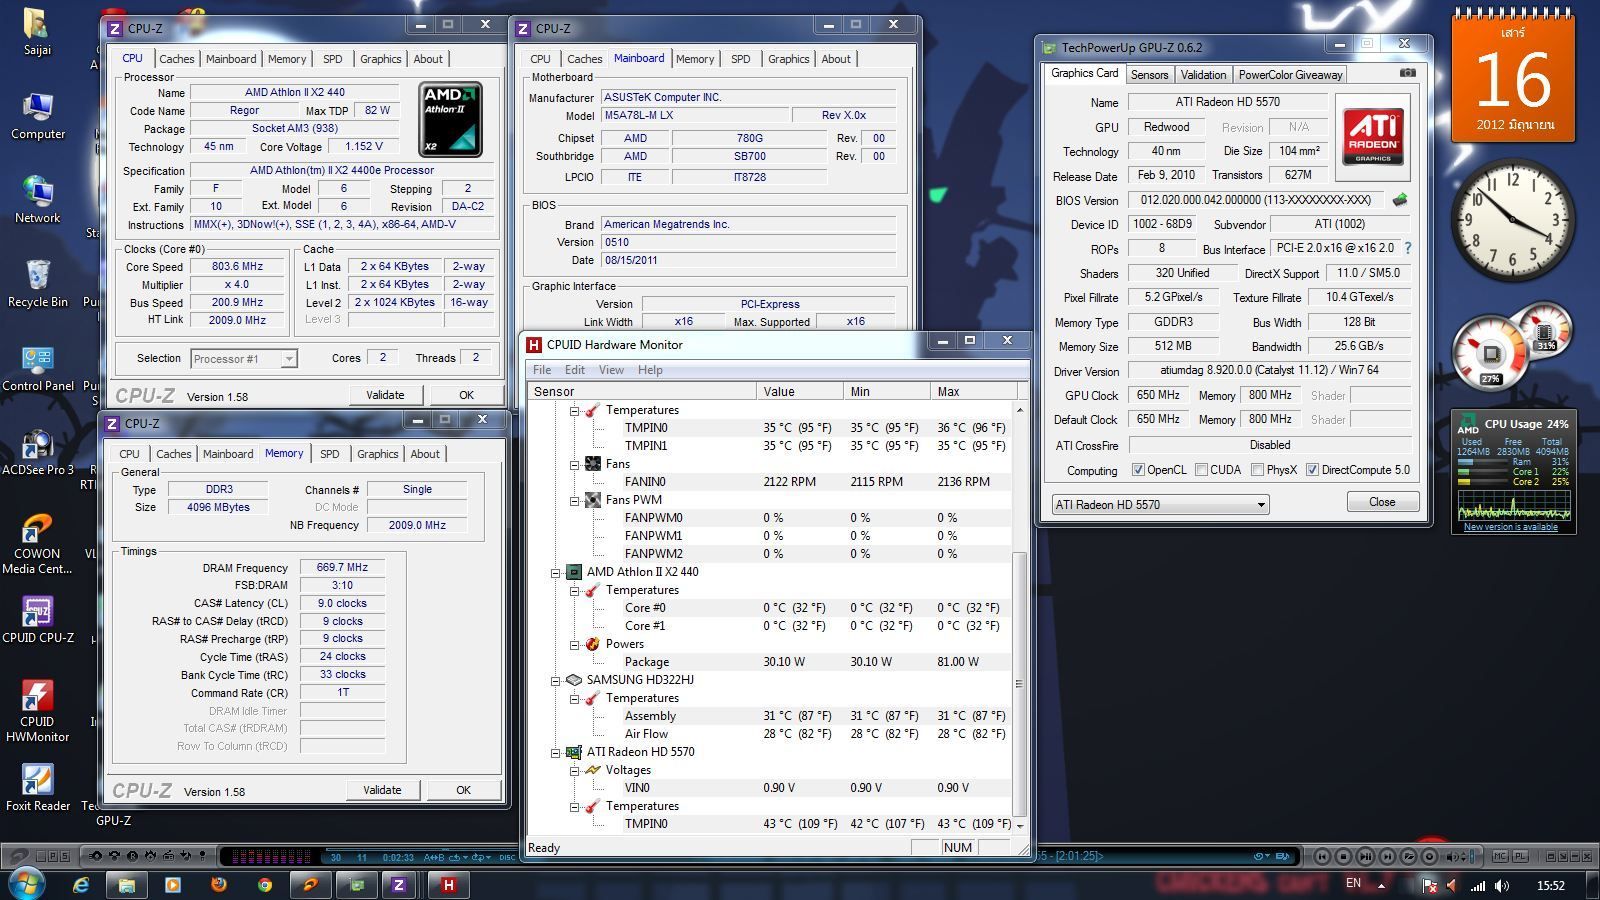Image resolution: width=1600 pixels, height=900 pixels.
Task: Collapse the Fans node in HWMonitor
Action: tap(575, 464)
